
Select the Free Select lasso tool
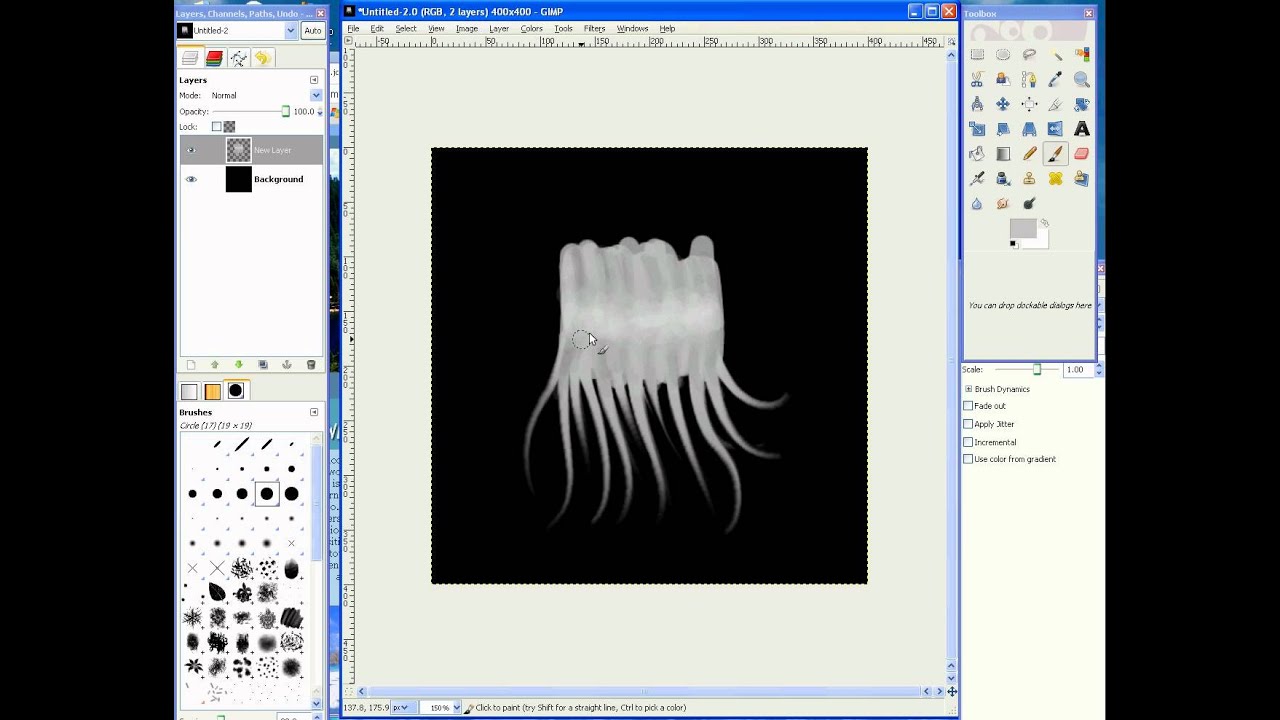1029,55
